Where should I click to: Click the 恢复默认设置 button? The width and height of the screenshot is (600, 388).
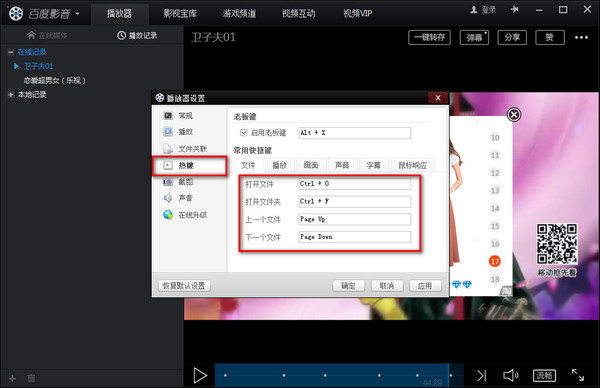pos(184,285)
